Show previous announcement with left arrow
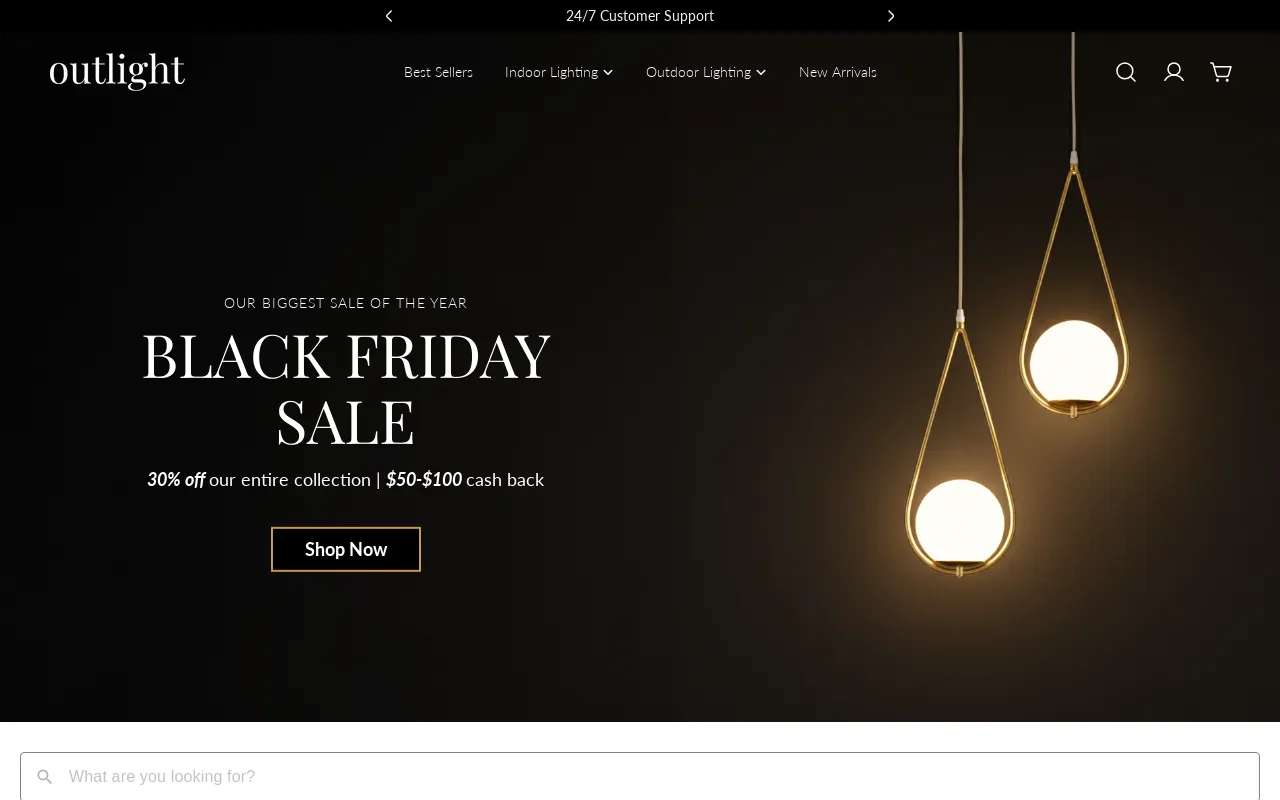This screenshot has height=800, width=1280. click(389, 15)
